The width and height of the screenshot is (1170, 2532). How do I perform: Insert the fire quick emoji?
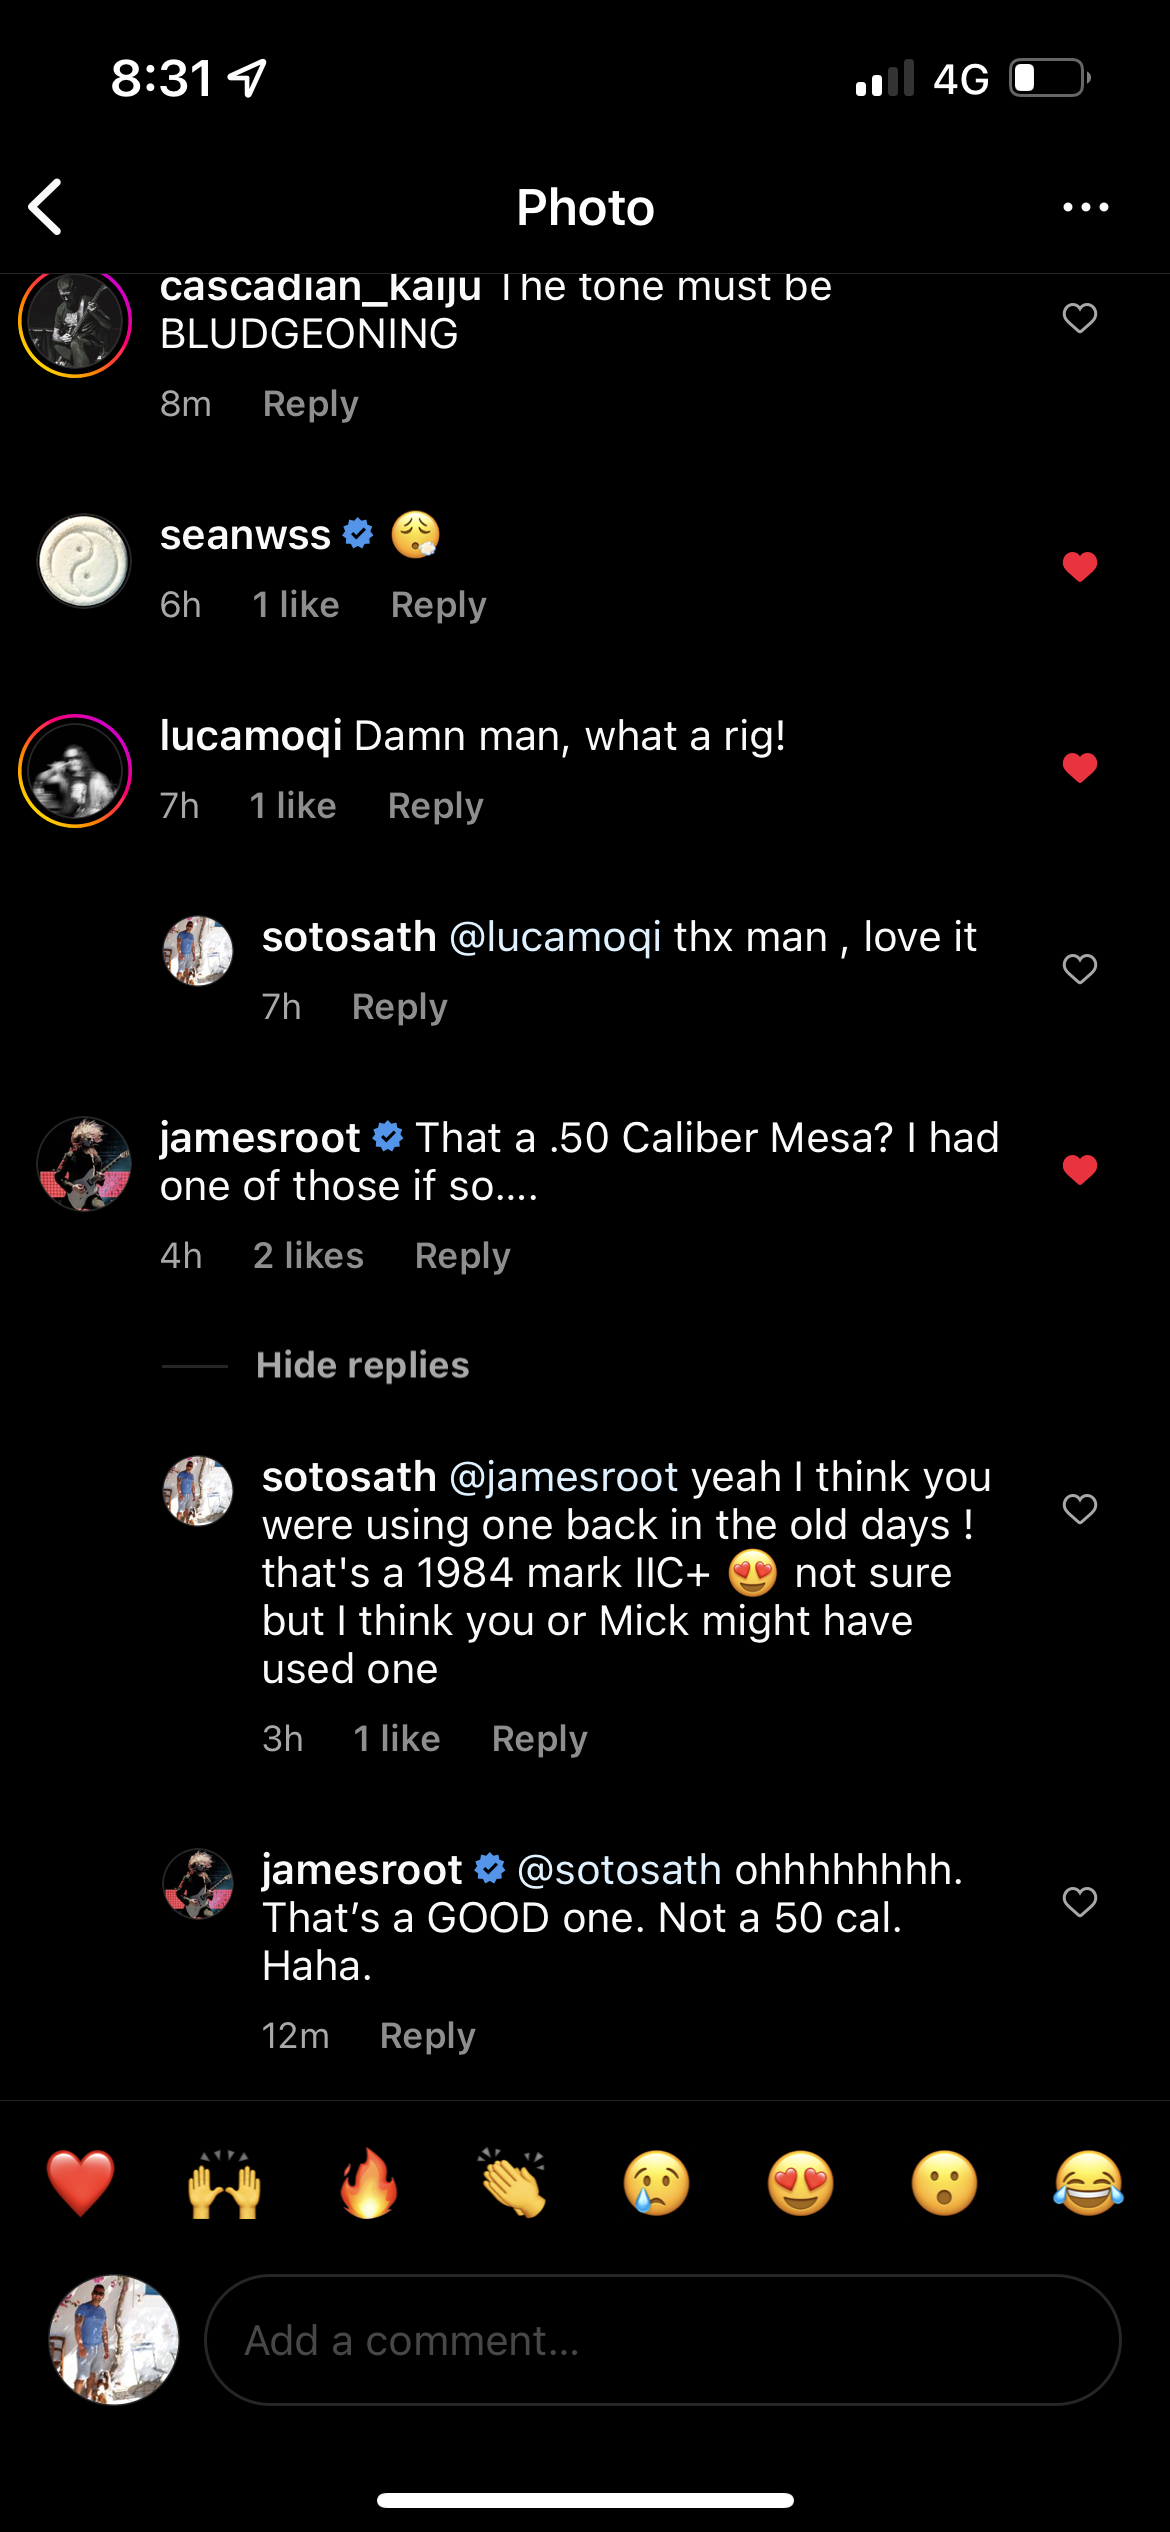click(x=369, y=2183)
